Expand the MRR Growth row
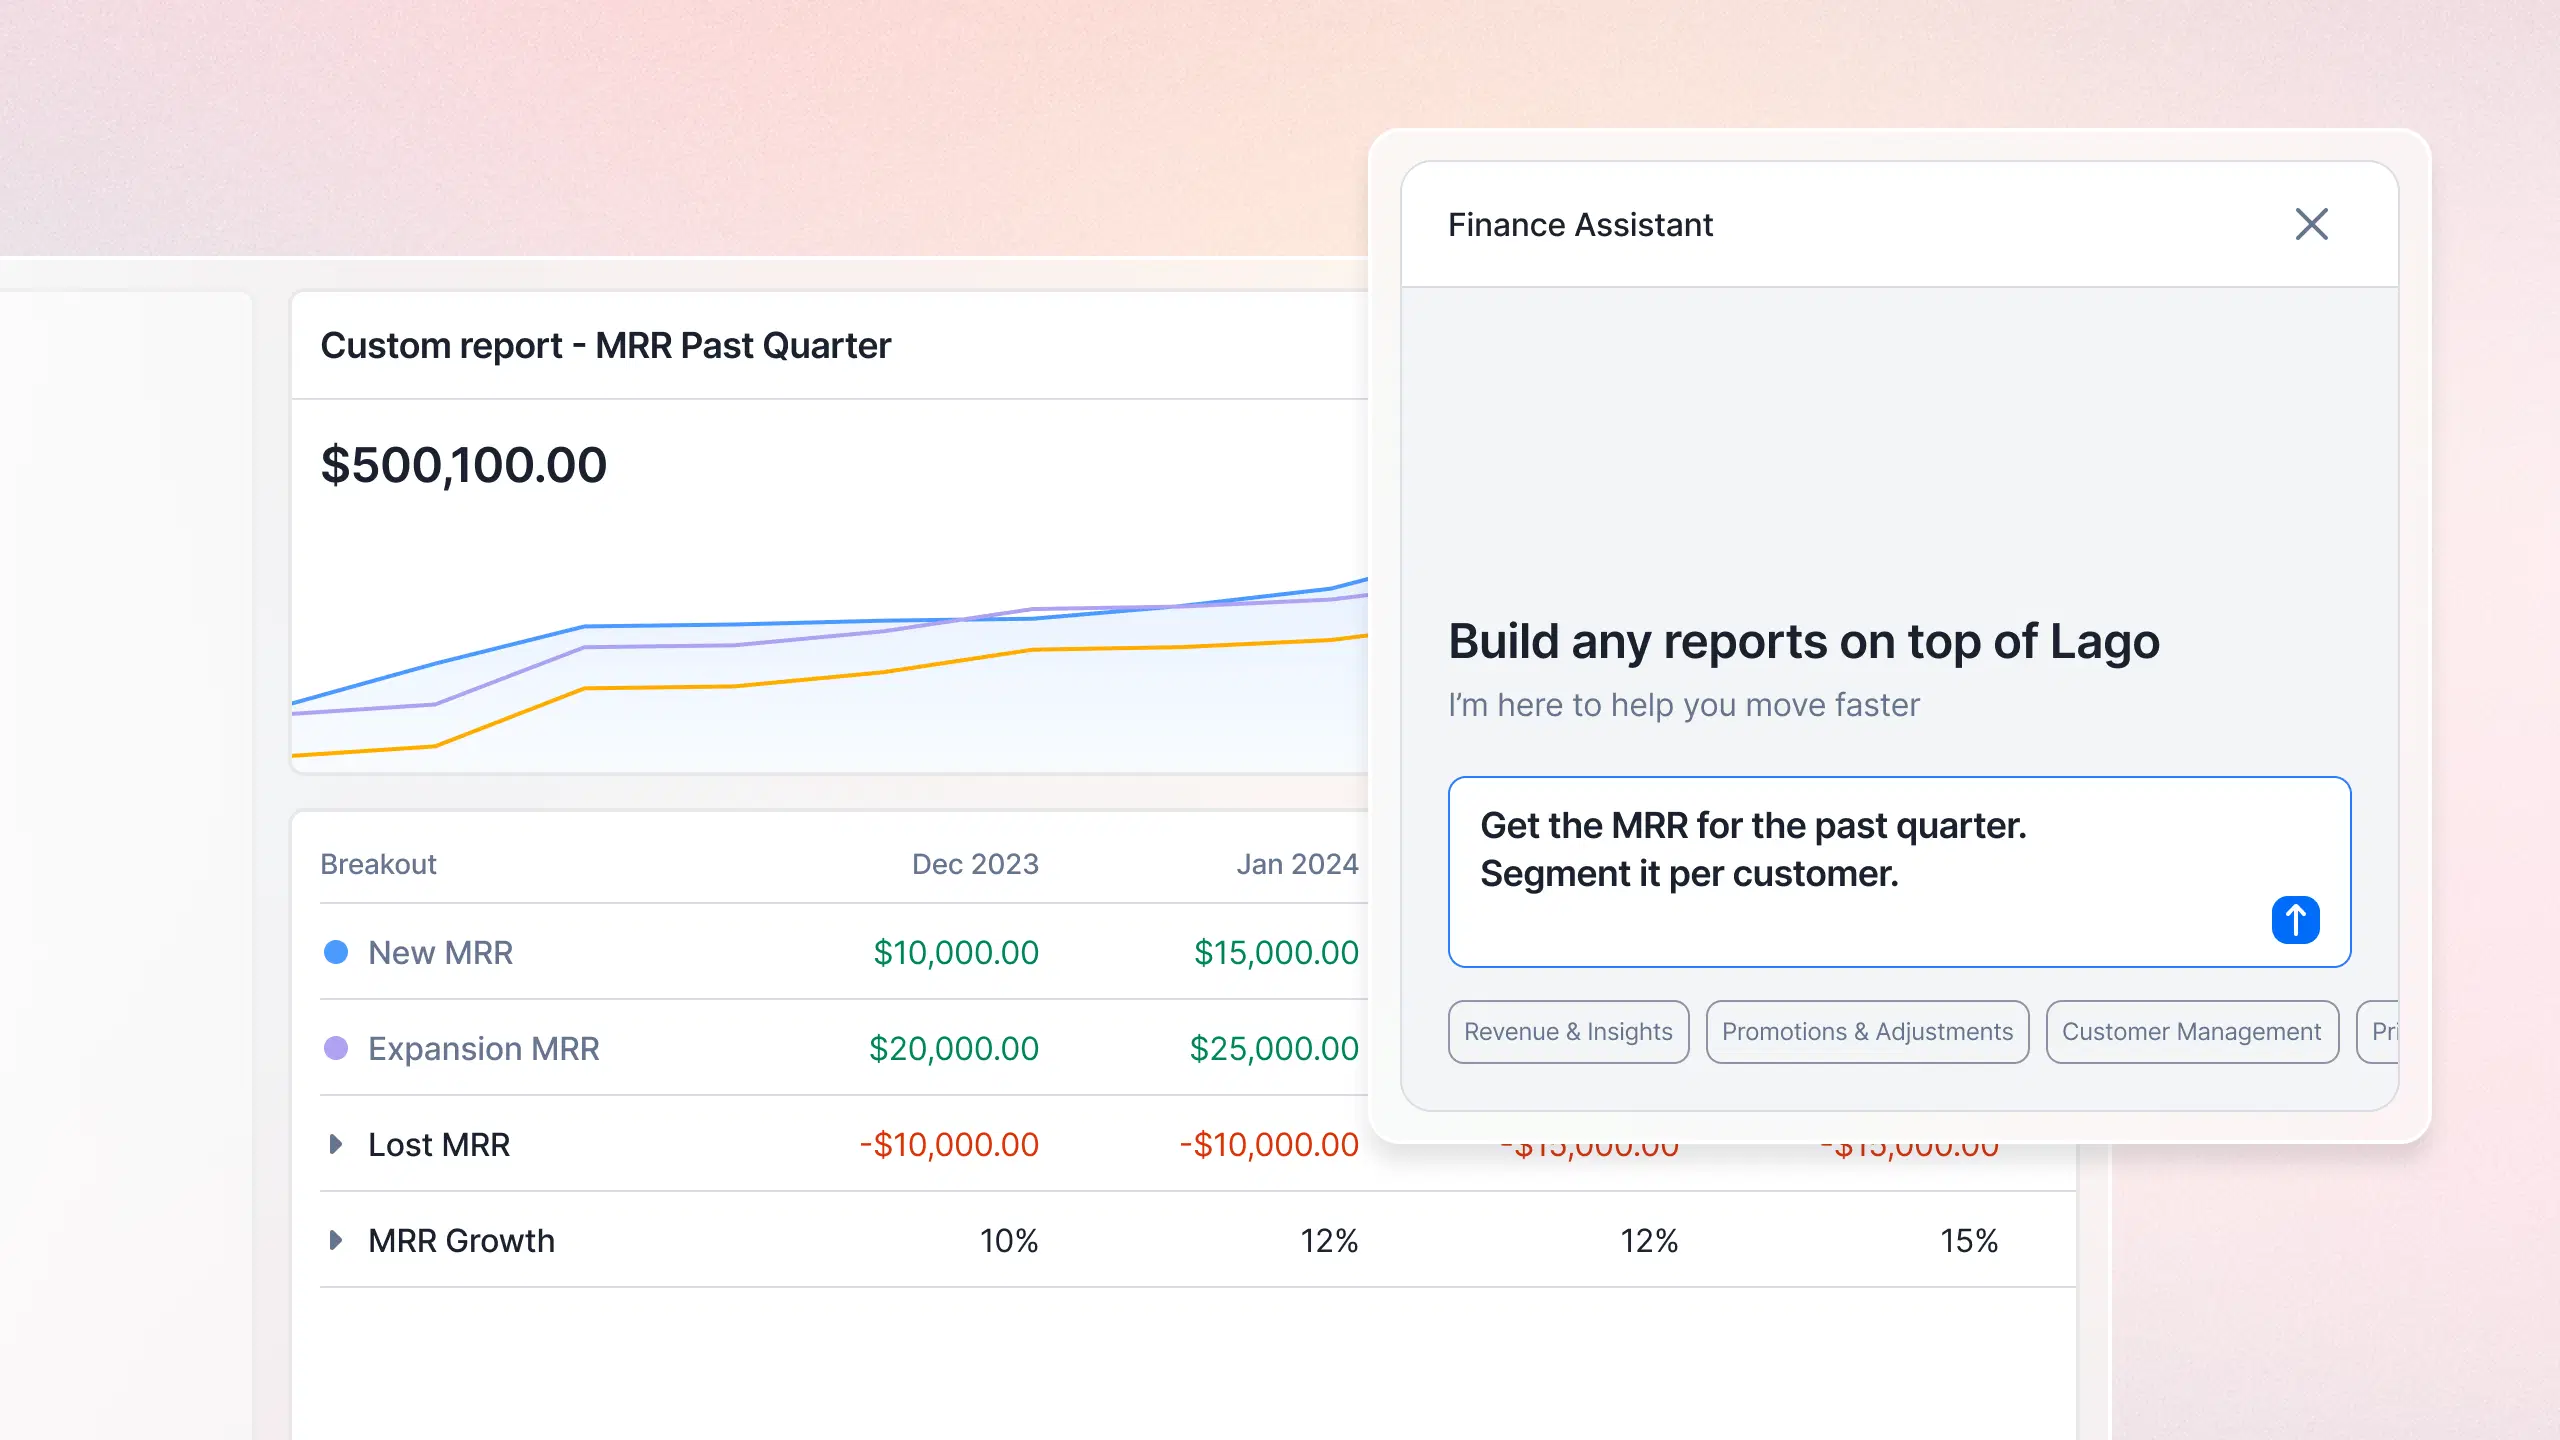 [x=336, y=1240]
